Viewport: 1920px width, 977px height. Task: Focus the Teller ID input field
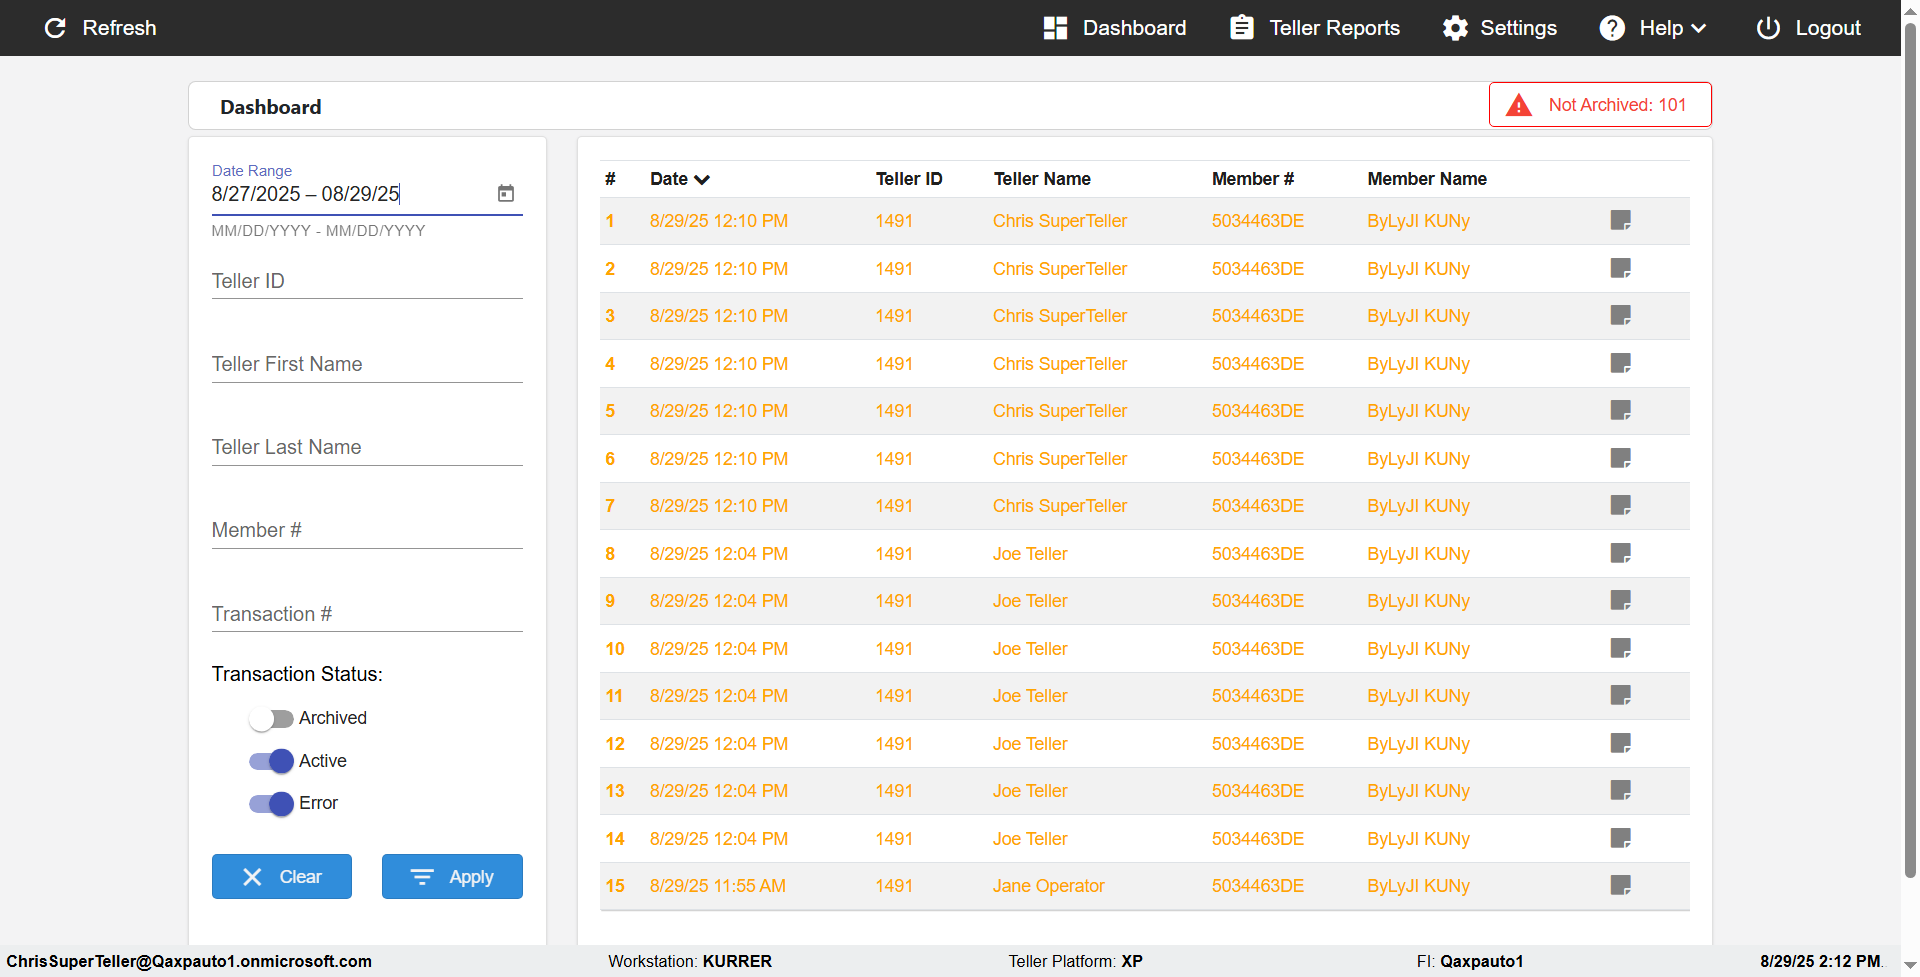pos(366,281)
